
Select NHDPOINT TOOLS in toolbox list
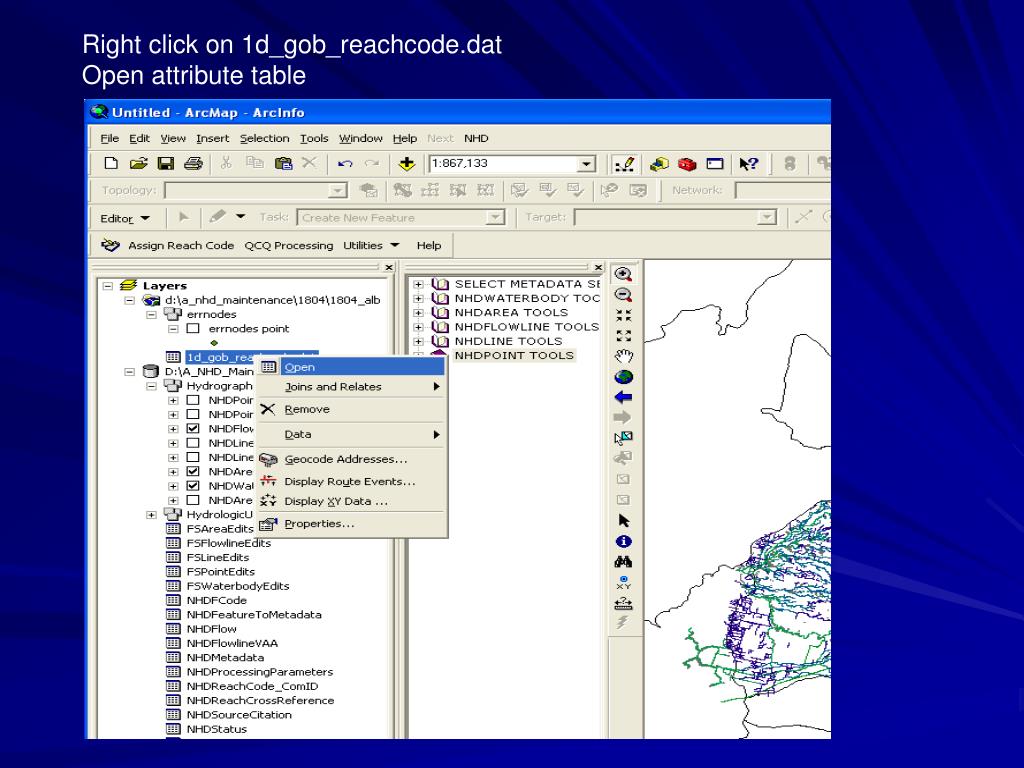coord(514,355)
